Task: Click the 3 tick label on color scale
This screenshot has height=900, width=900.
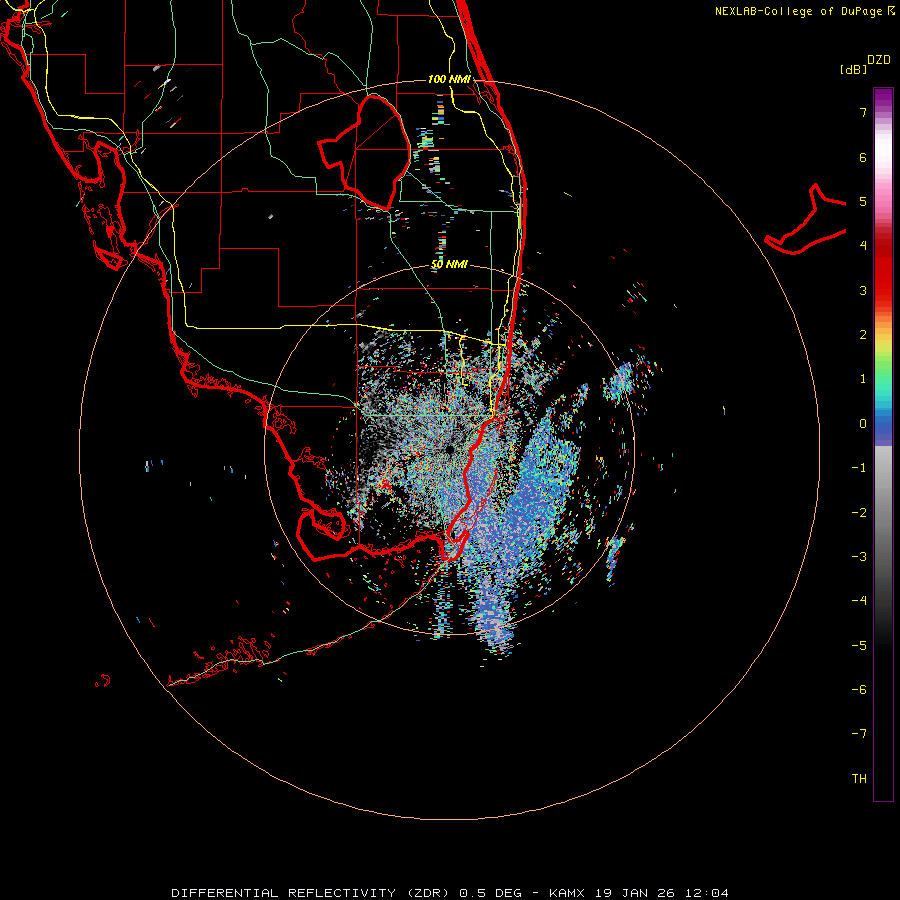Action: point(863,290)
